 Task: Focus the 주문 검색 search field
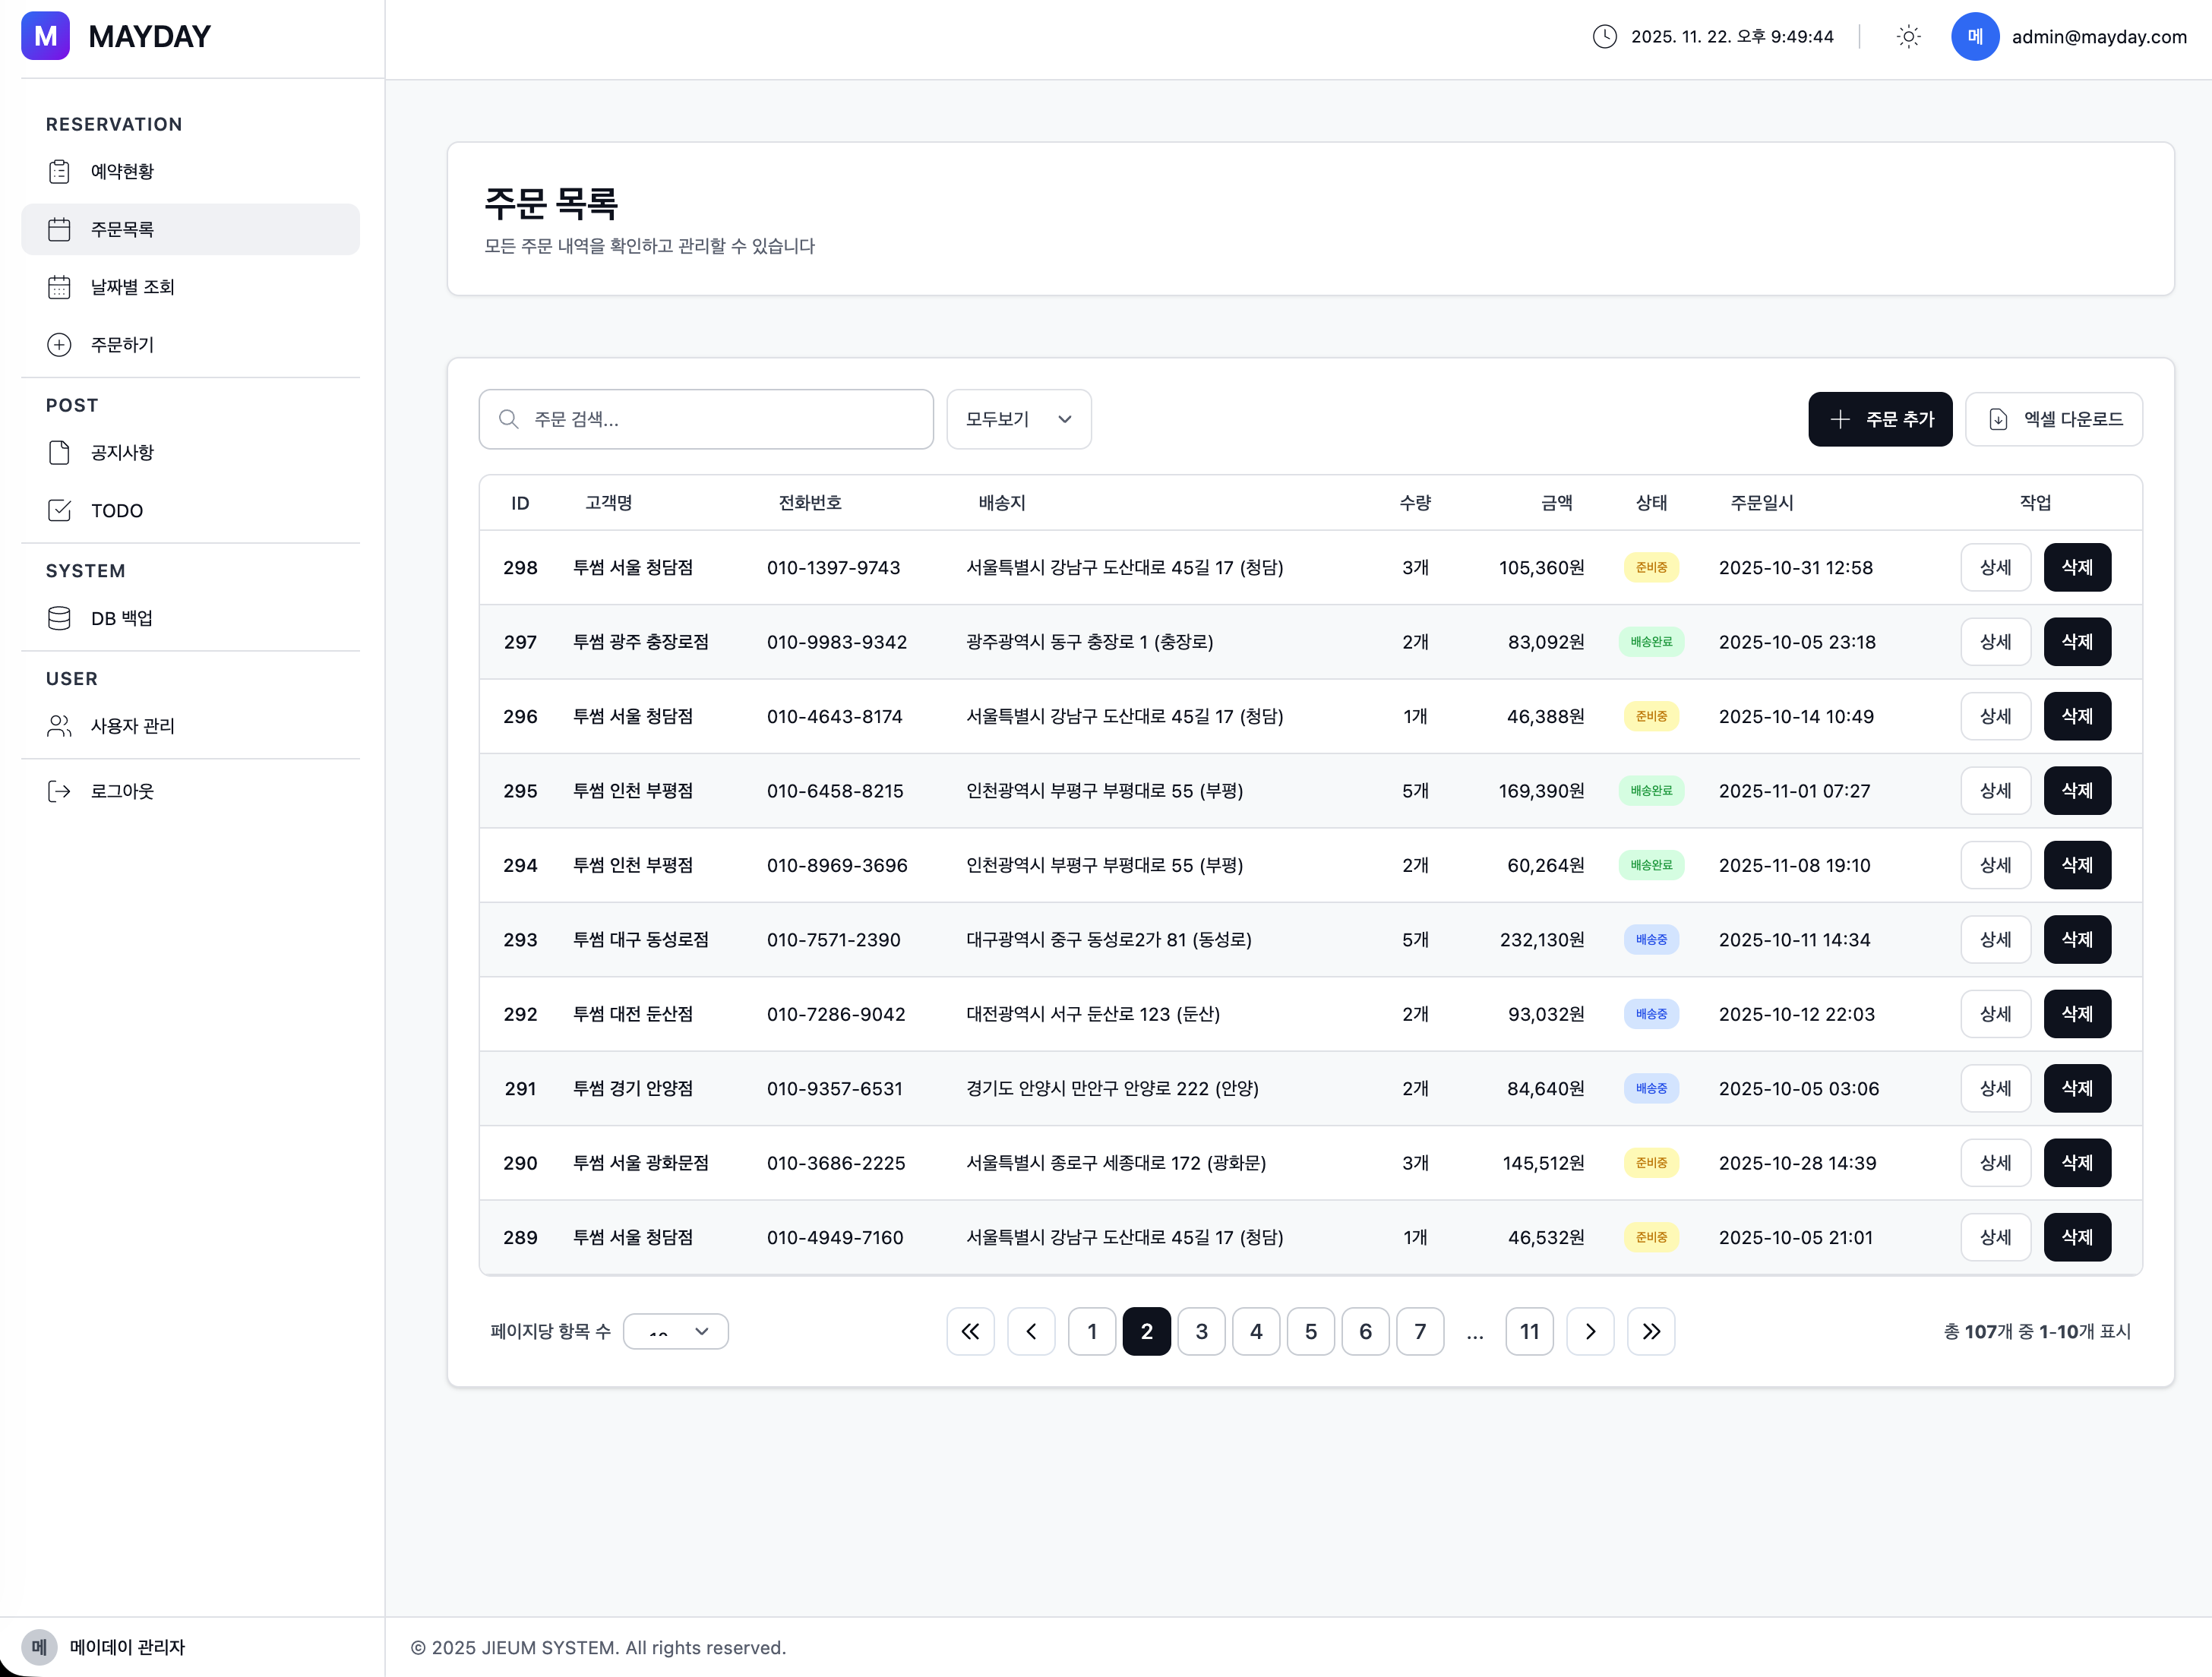click(x=706, y=419)
